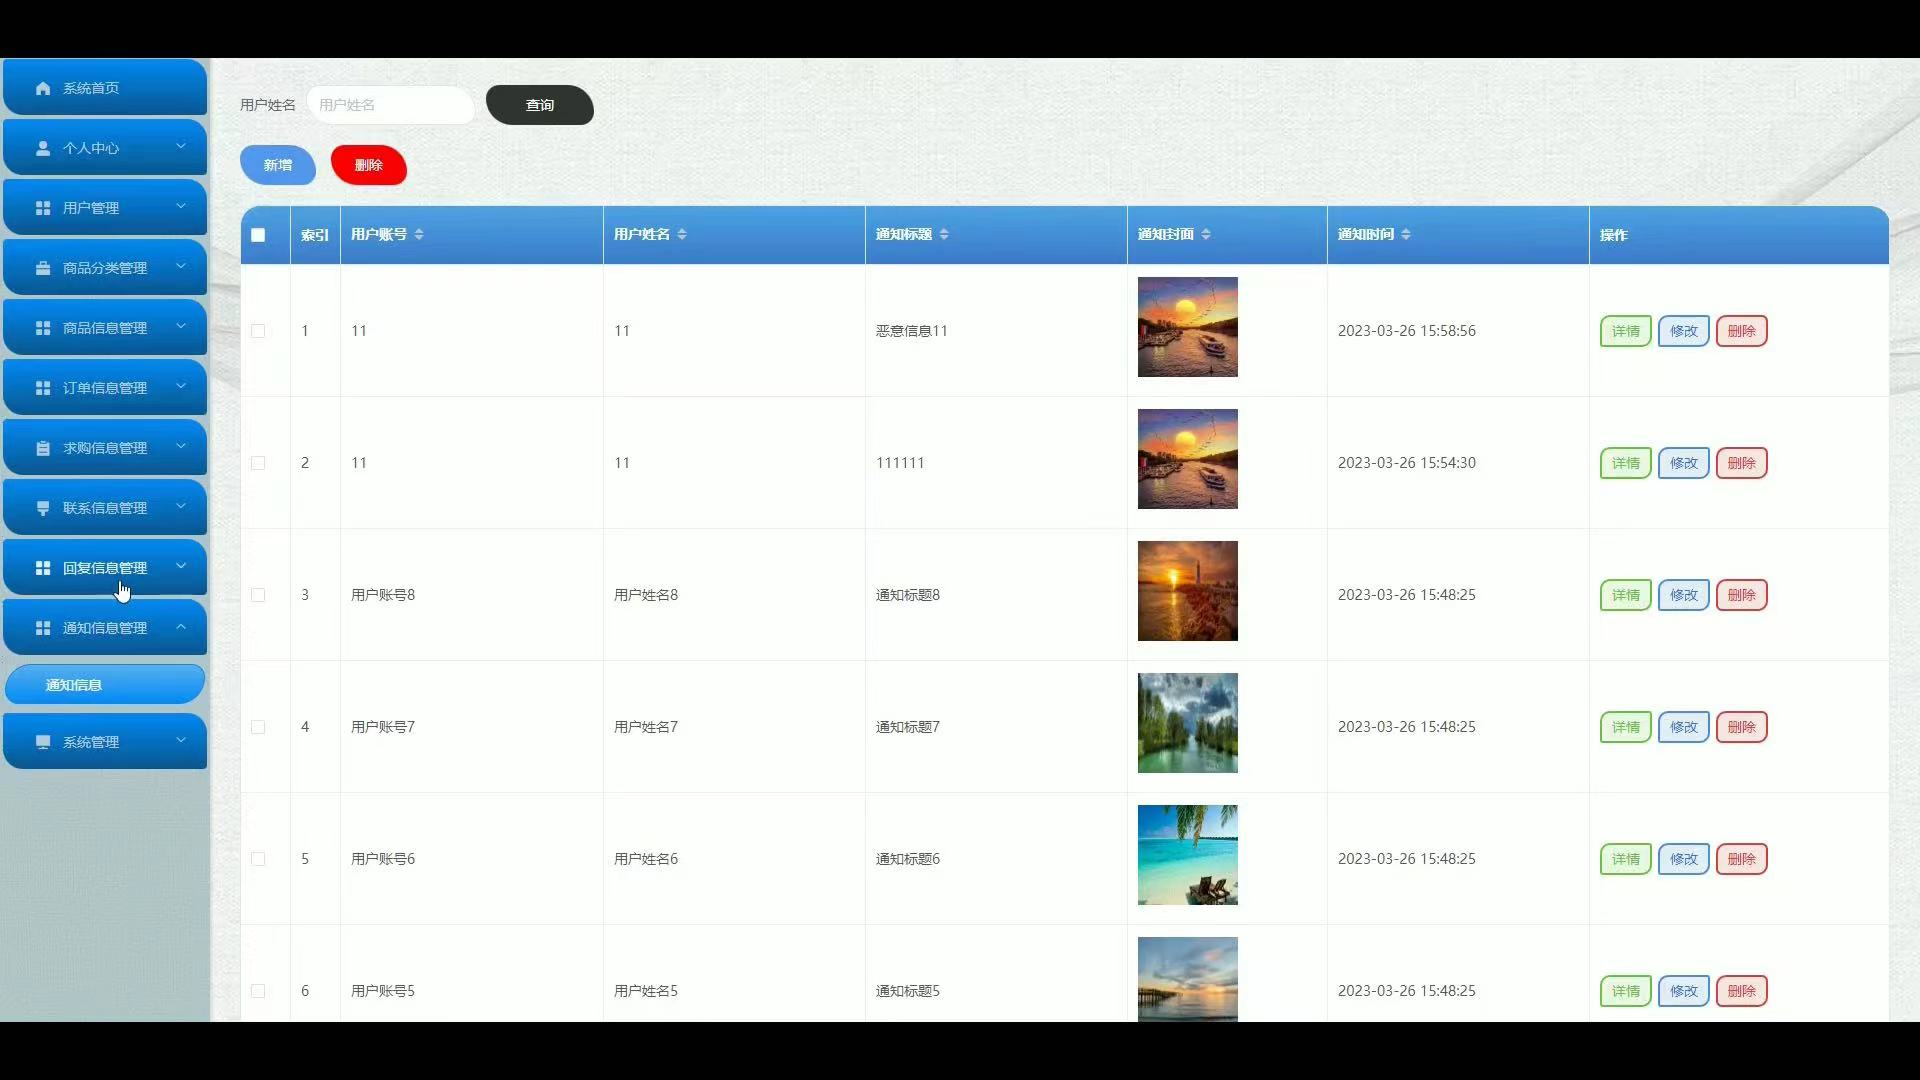Image resolution: width=1920 pixels, height=1080 pixels.
Task: Click the clipboard icon for 求购信息管理
Action: 43,448
